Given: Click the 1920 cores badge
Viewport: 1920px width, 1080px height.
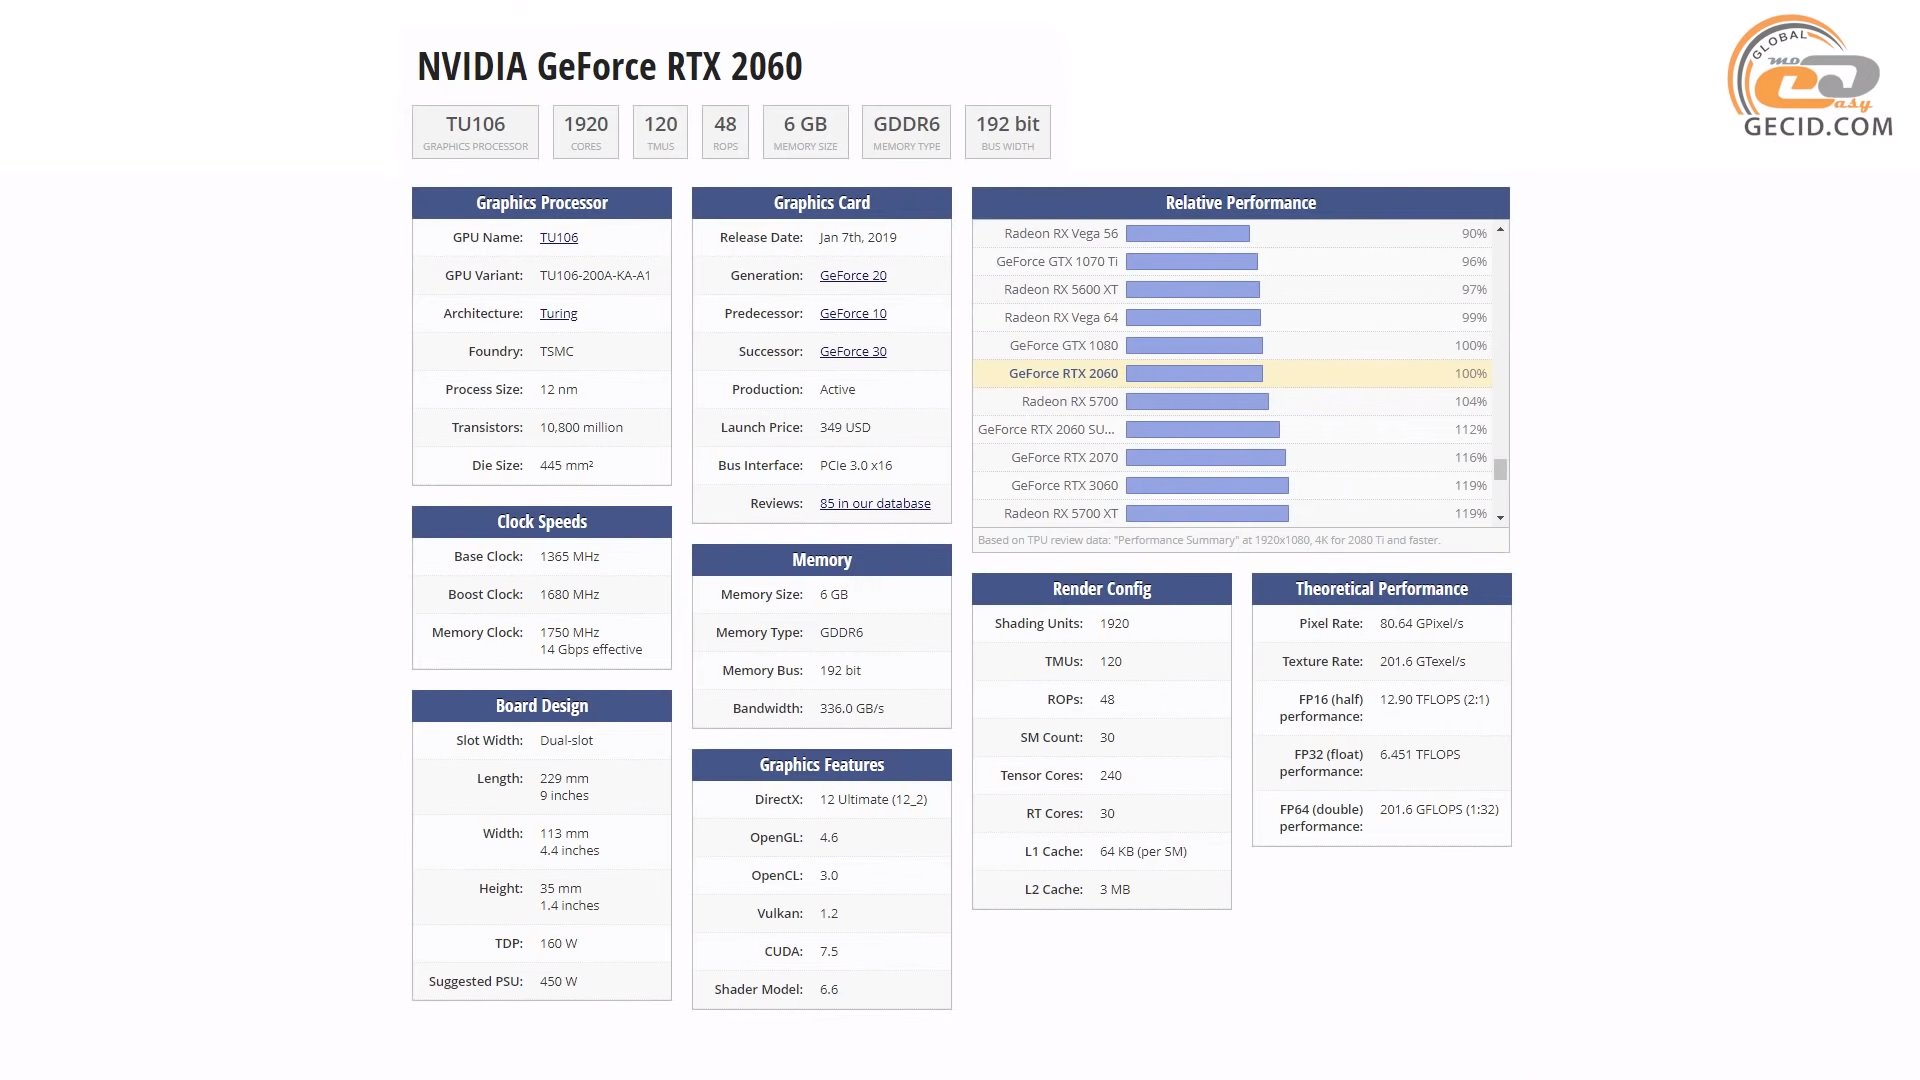Looking at the screenshot, I should pyautogui.click(x=586, y=132).
